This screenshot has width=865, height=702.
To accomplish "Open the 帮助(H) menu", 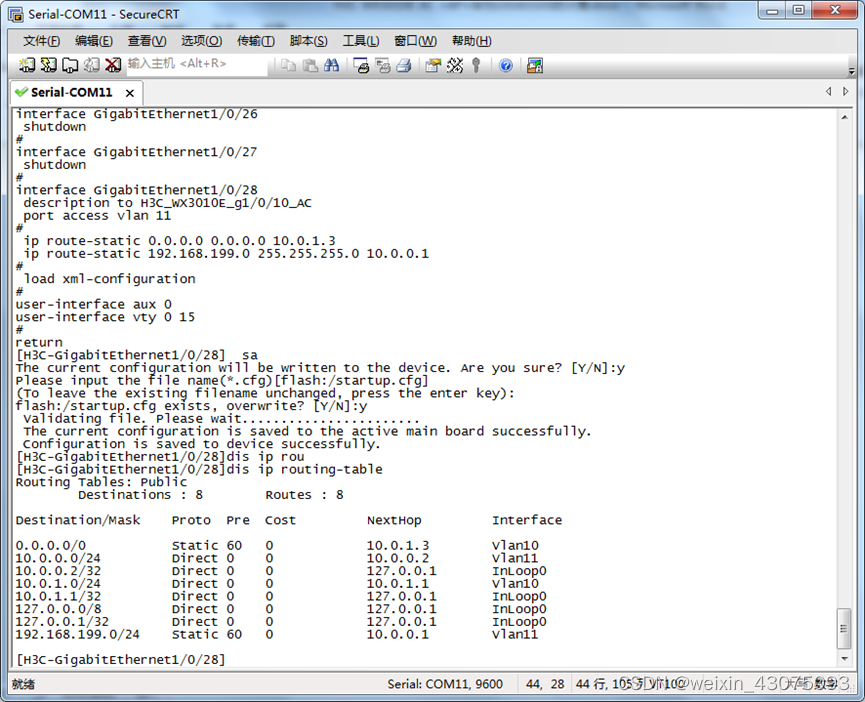I will (x=471, y=41).
